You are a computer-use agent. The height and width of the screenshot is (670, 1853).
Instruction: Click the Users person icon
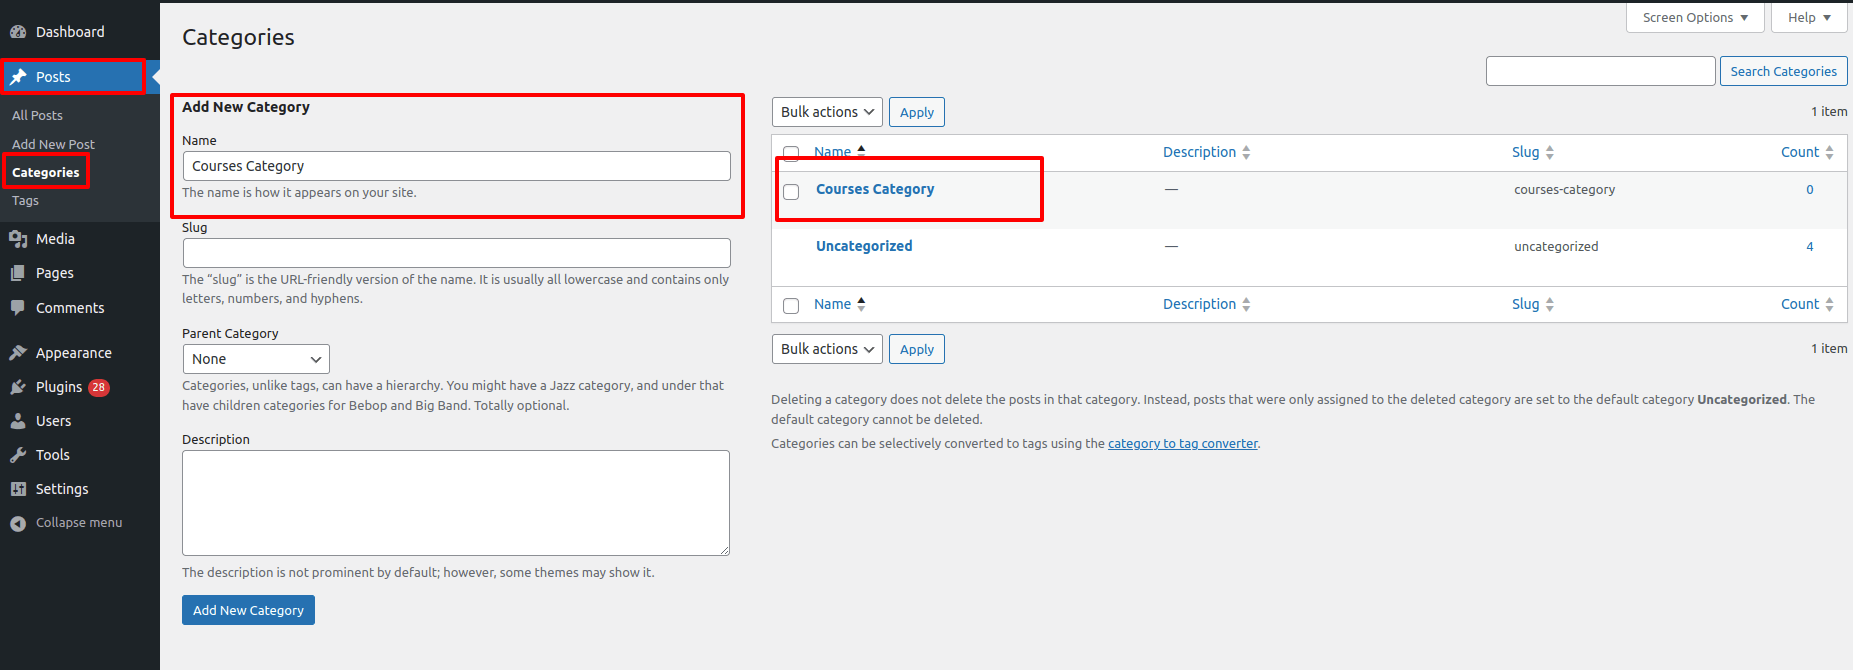point(18,421)
